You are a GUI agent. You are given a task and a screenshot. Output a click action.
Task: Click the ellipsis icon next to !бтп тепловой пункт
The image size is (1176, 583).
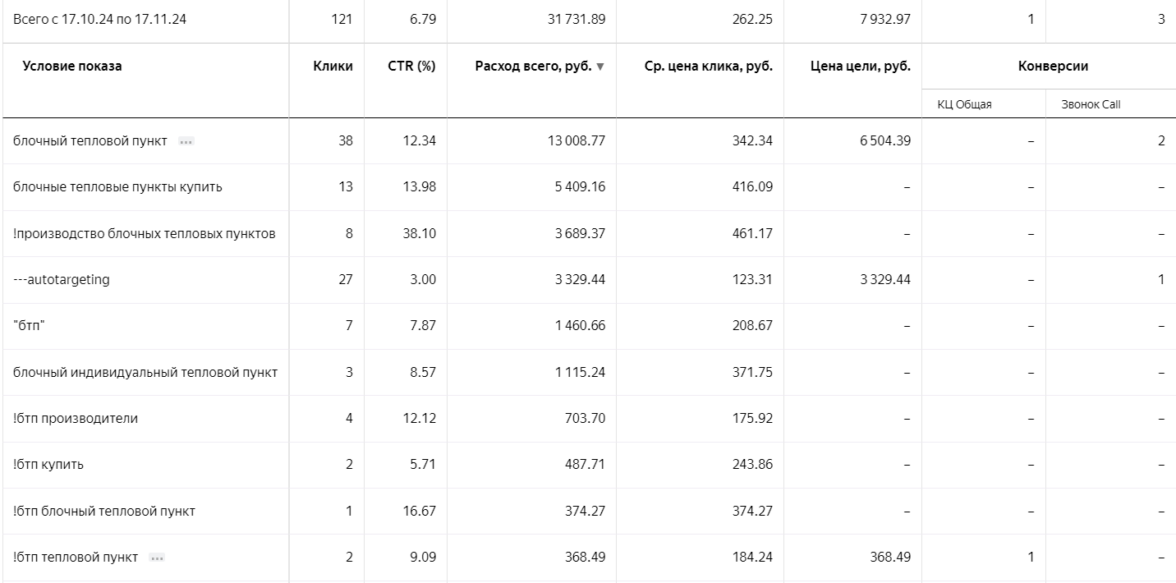tap(156, 556)
